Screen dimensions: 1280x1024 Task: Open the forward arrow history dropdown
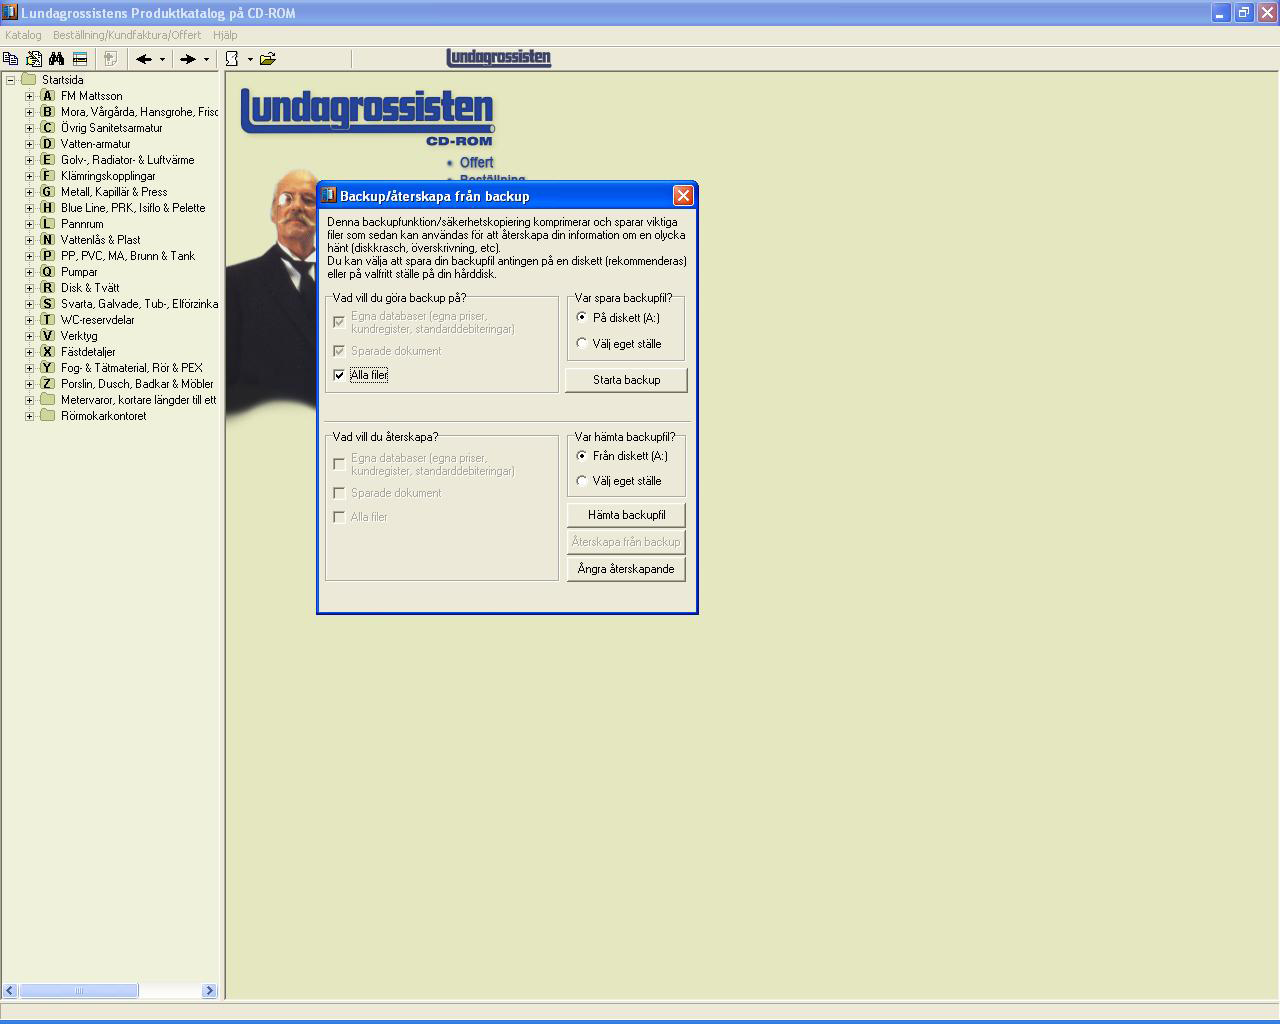206,59
